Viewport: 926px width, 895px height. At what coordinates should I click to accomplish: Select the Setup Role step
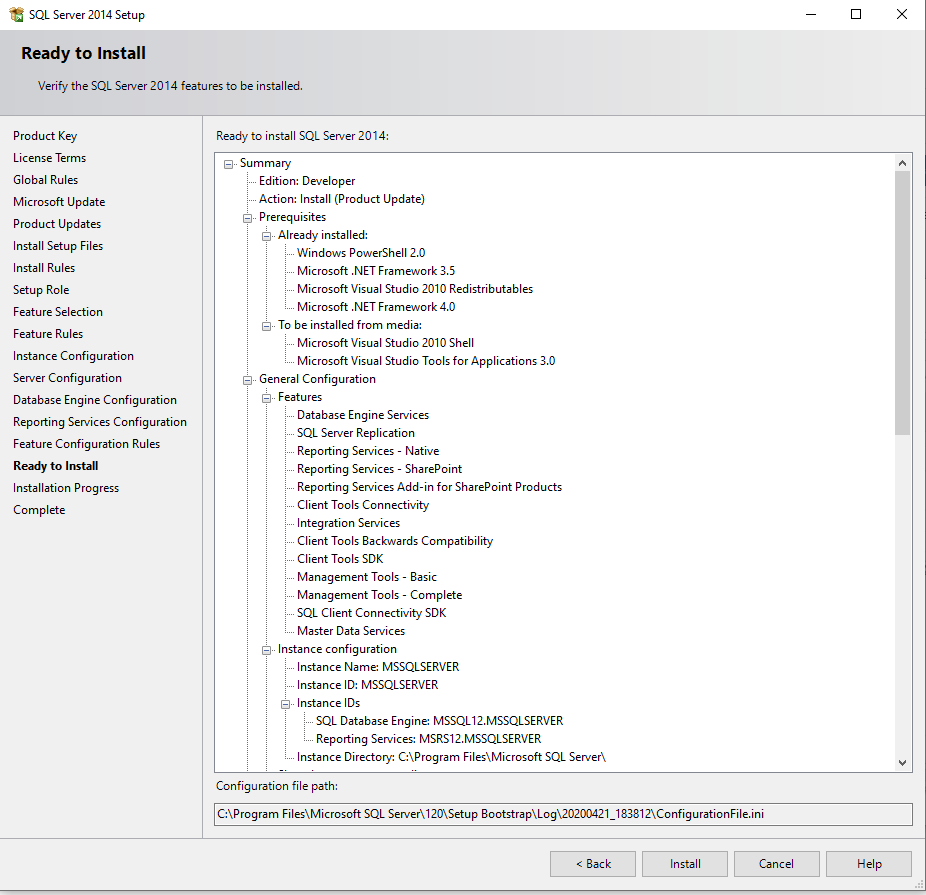(x=41, y=290)
